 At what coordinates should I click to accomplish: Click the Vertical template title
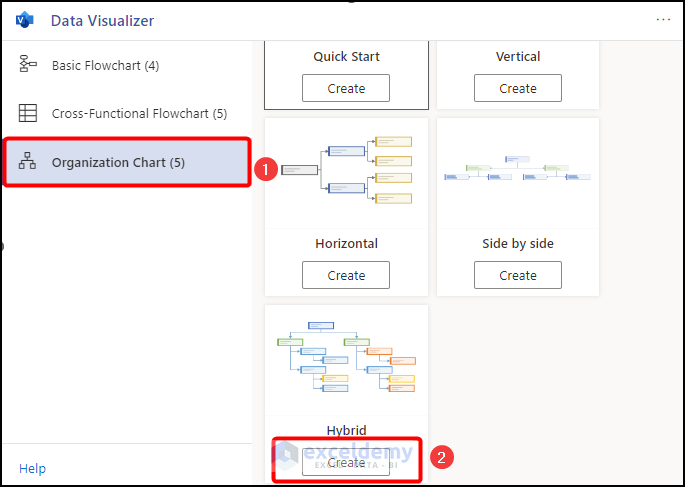click(x=517, y=57)
